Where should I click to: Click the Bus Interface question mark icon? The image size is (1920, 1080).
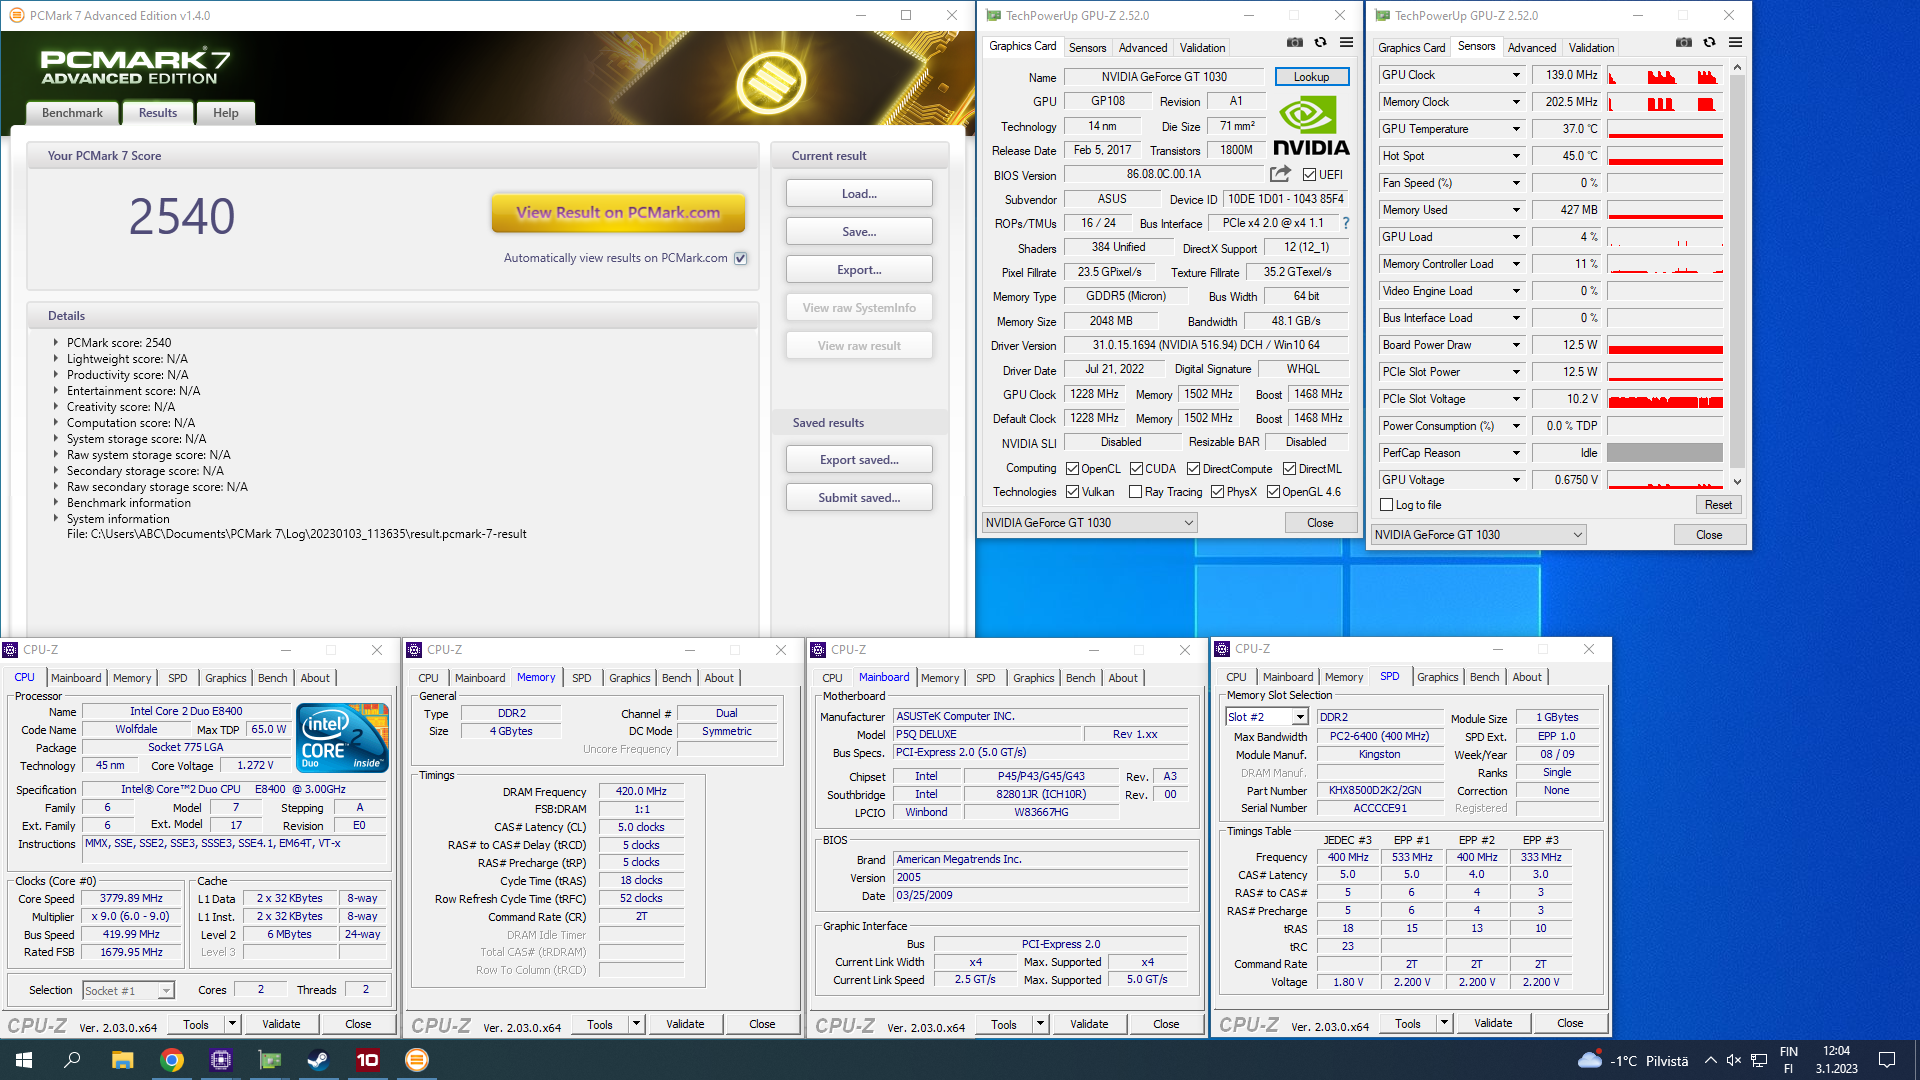[1345, 223]
